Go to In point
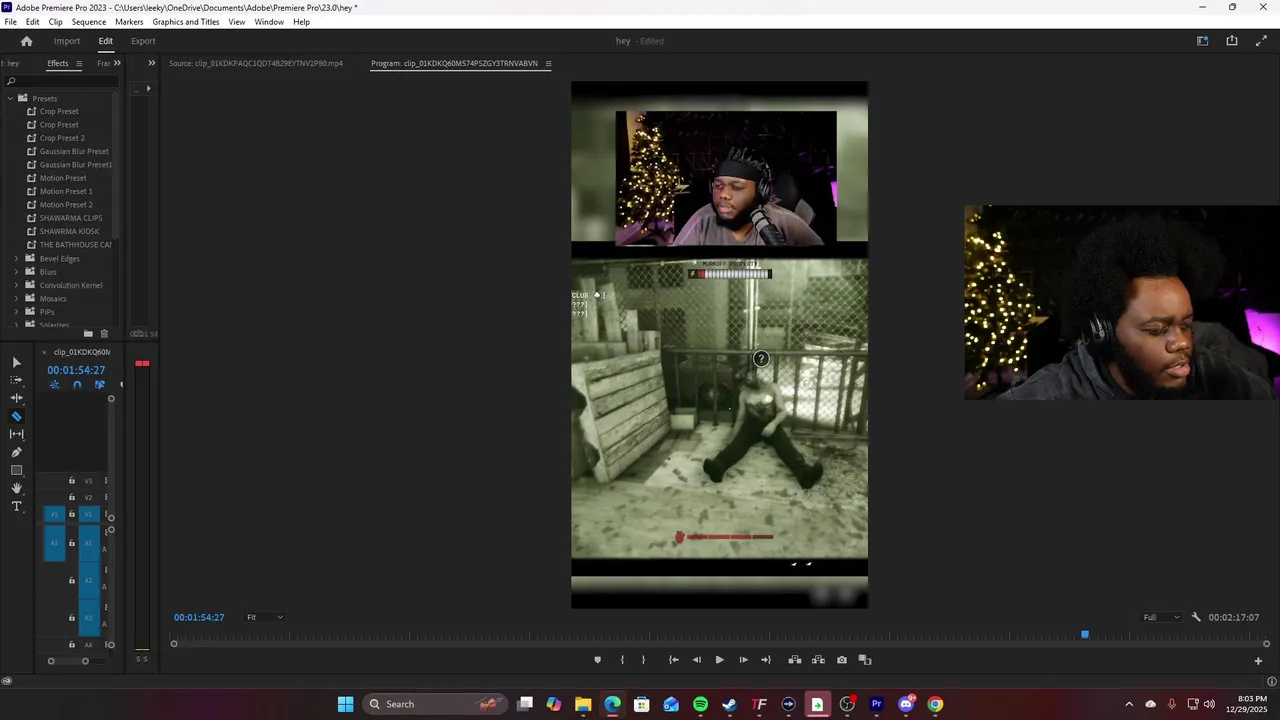 click(674, 660)
